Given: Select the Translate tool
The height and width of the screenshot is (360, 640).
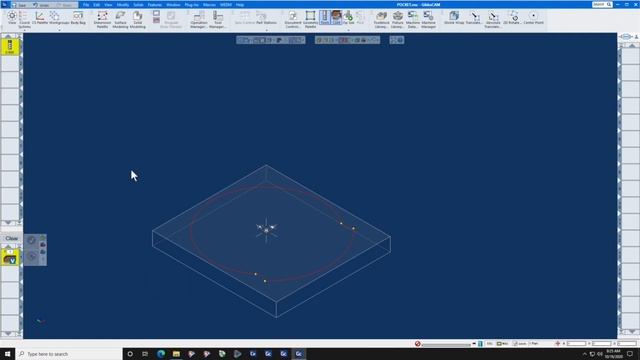Looking at the screenshot, I should coord(473,18).
